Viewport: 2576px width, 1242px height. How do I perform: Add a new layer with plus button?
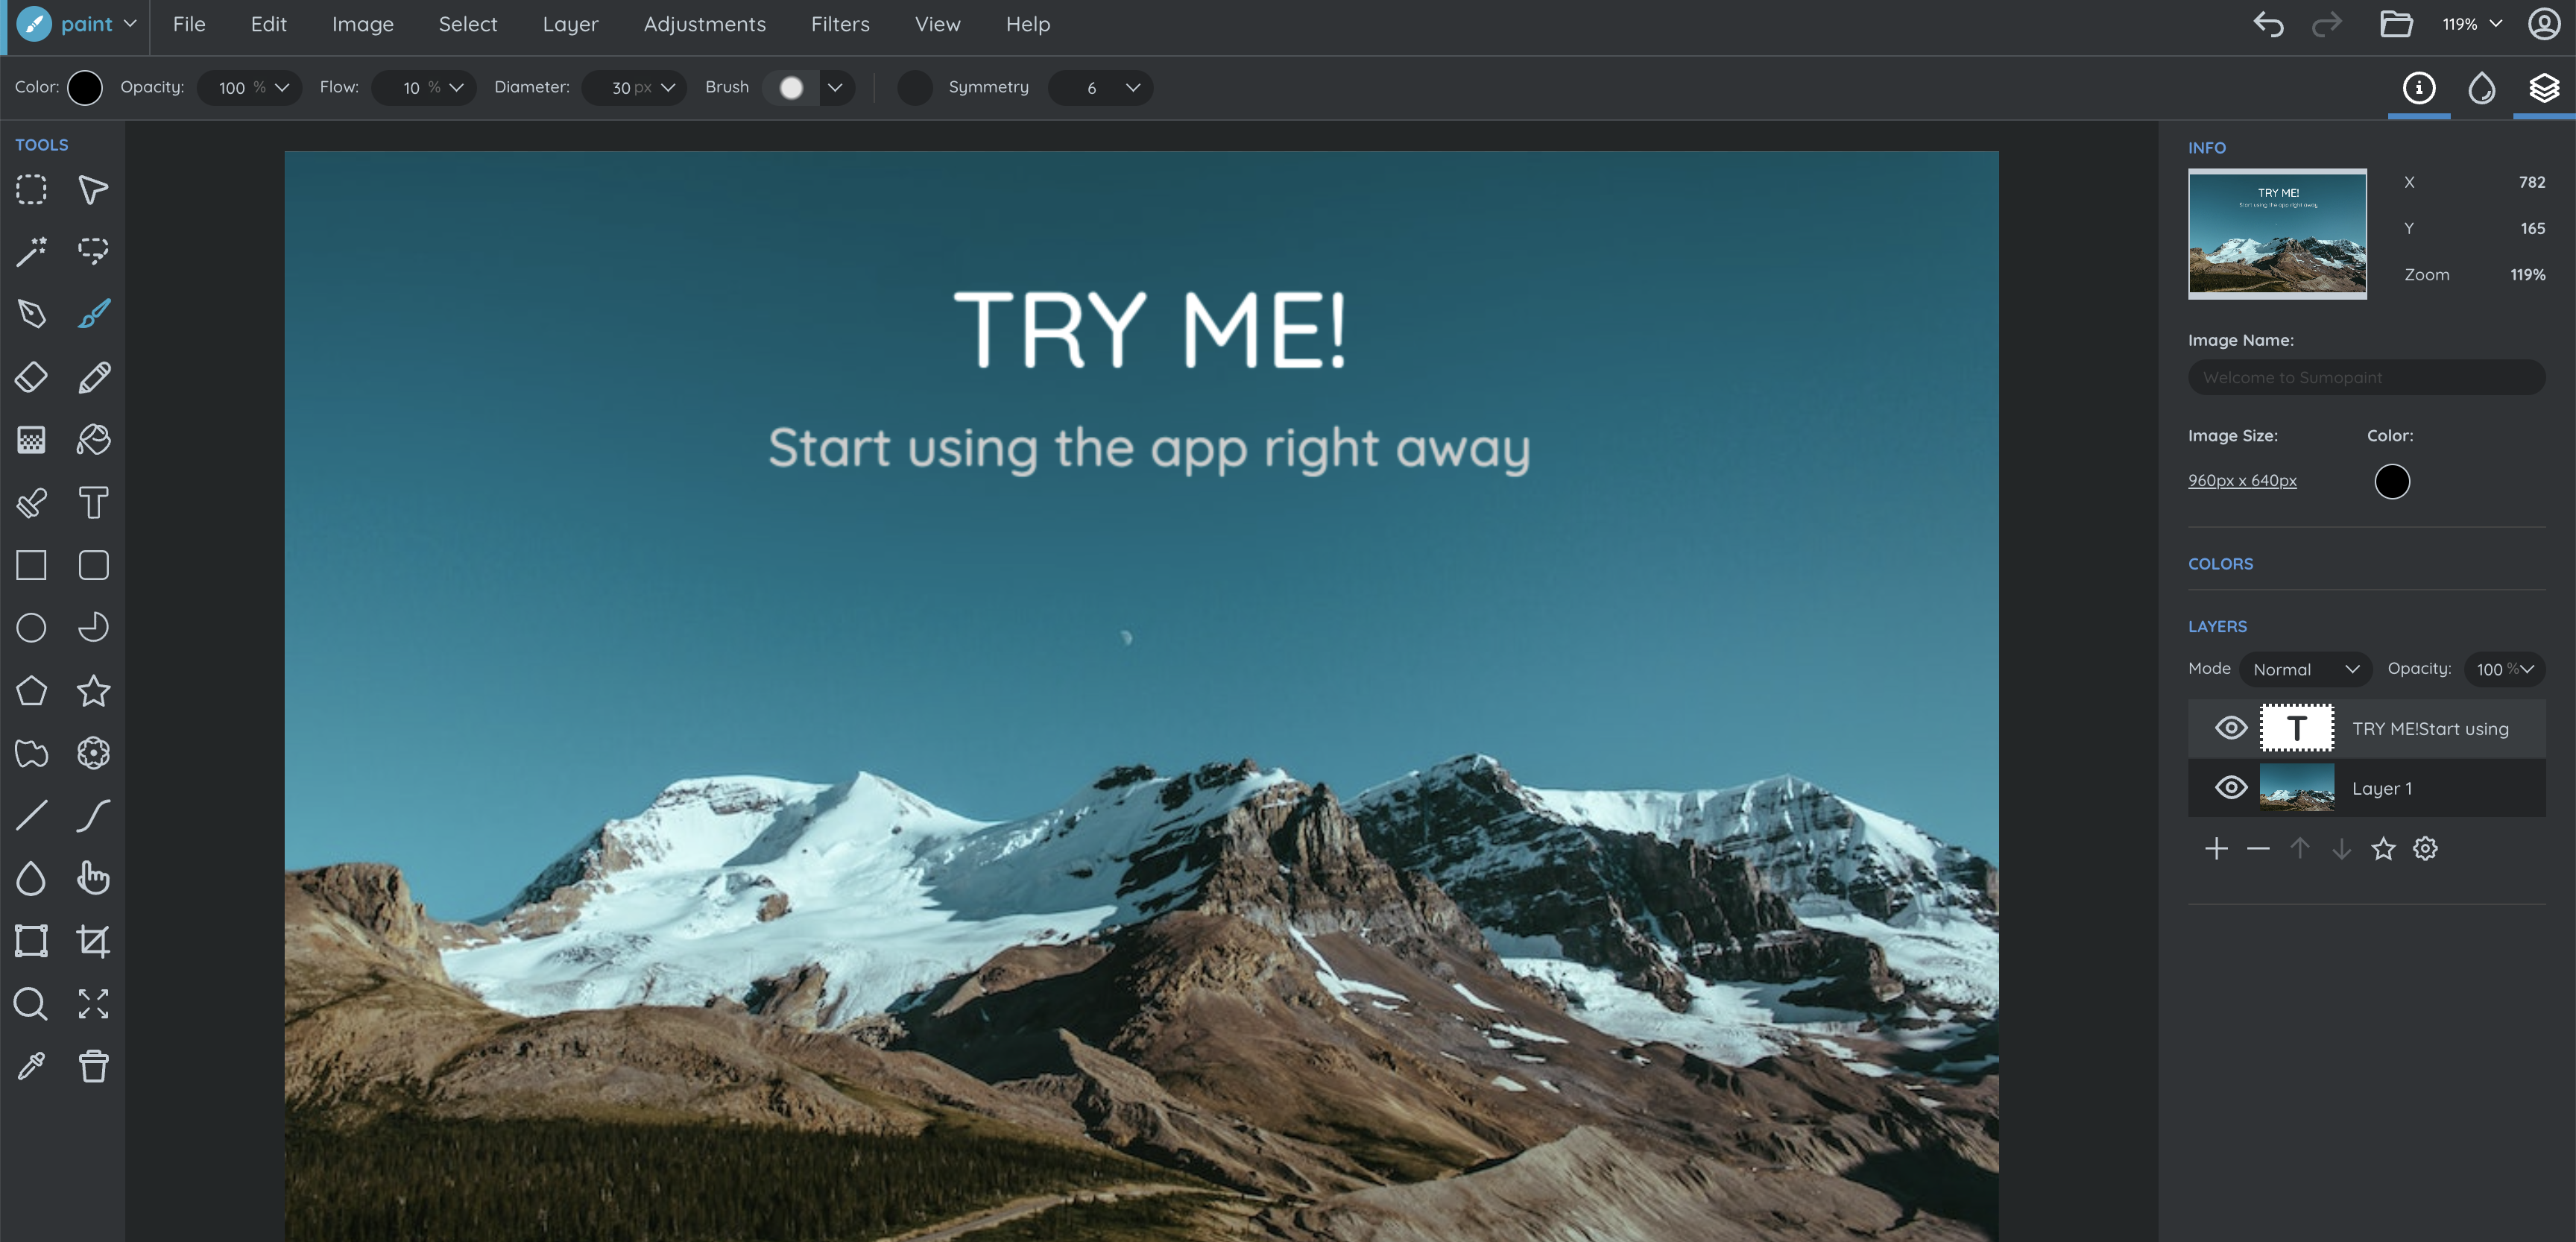pyautogui.click(x=2216, y=849)
